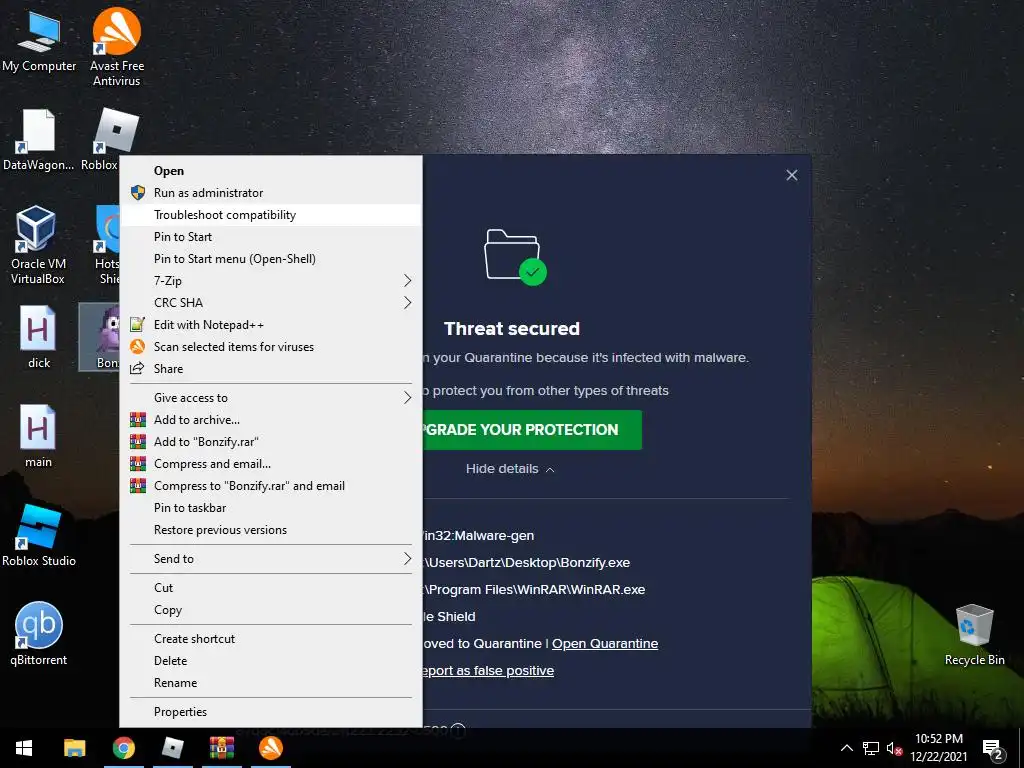Choose Add to archive...
Image resolution: width=1024 pixels, height=768 pixels.
(271, 420)
